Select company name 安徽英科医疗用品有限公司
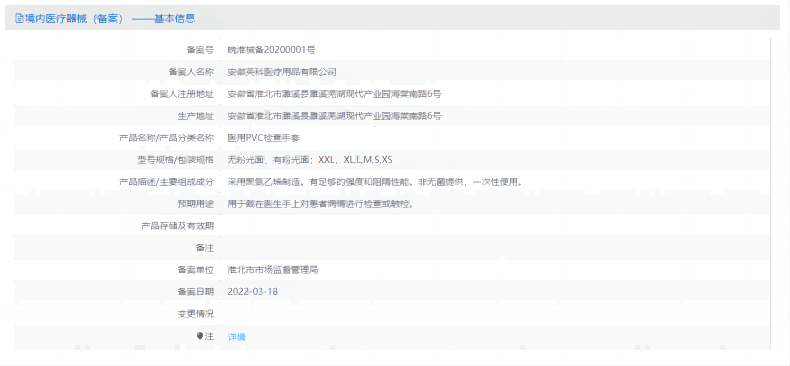The image size is (790, 366). [282, 72]
